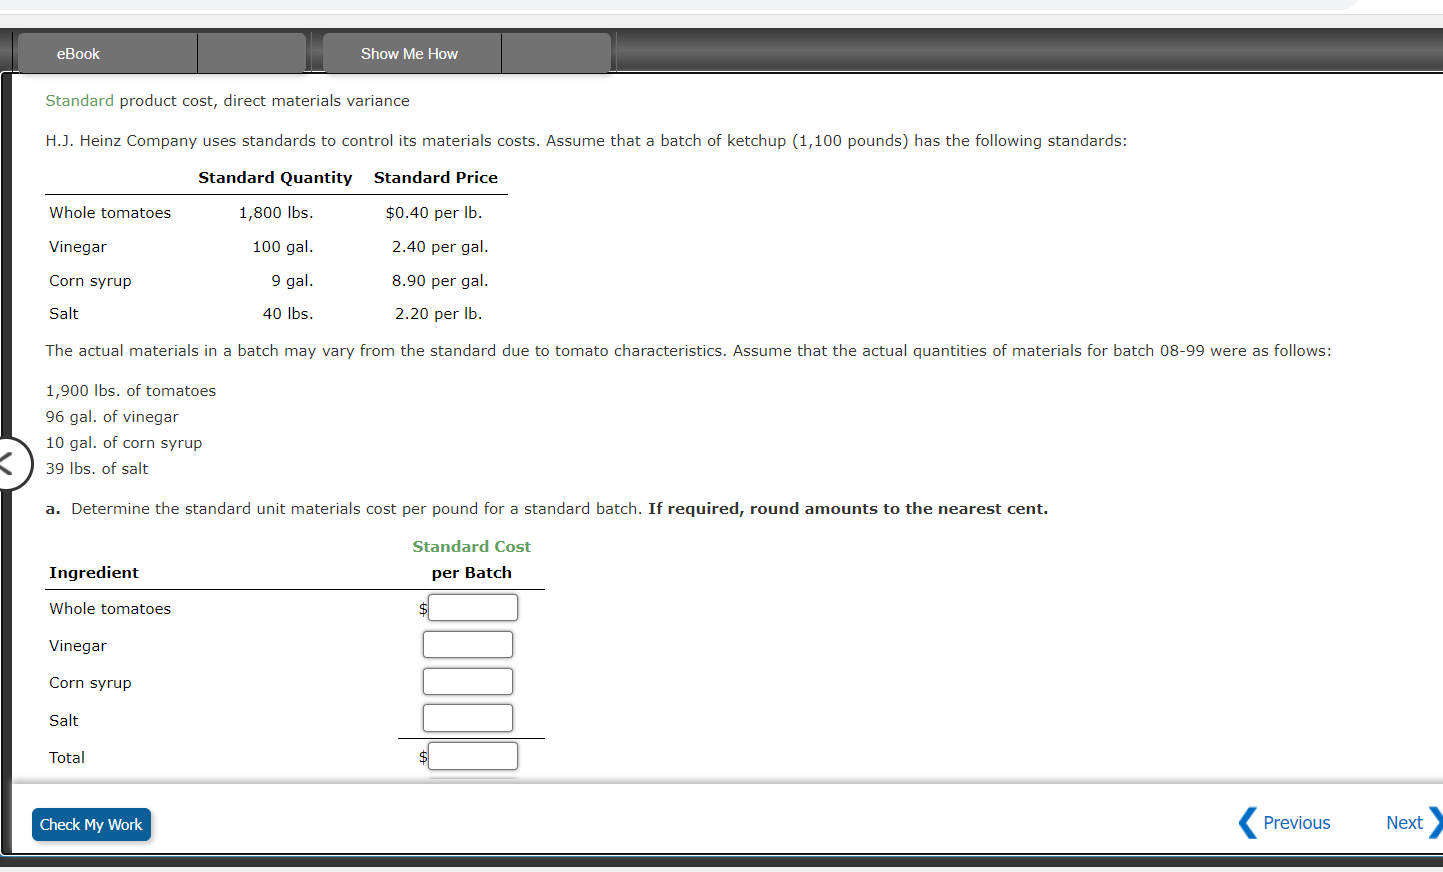
Task: Select the Vinegar standard cost field
Action: [467, 644]
